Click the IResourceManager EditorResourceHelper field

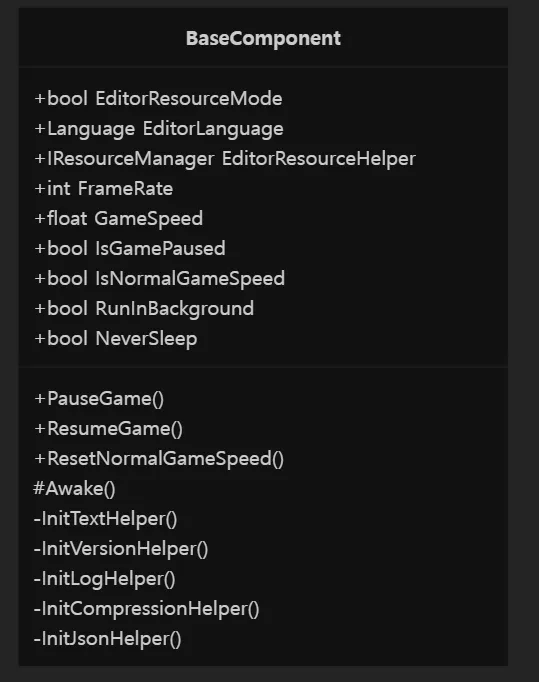pyautogui.click(x=225, y=159)
